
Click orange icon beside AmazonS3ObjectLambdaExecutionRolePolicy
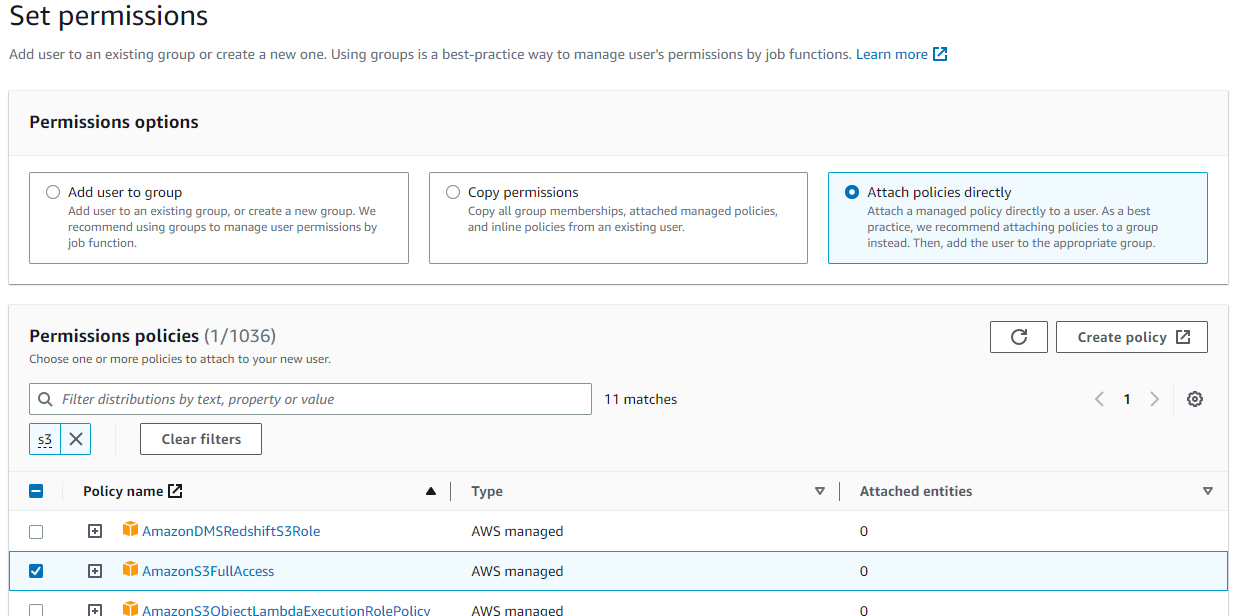130,609
